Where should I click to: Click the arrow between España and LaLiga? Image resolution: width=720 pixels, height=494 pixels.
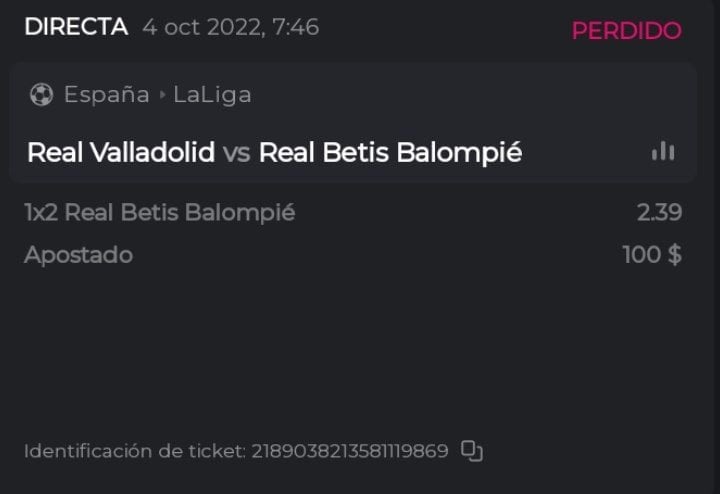coord(161,96)
